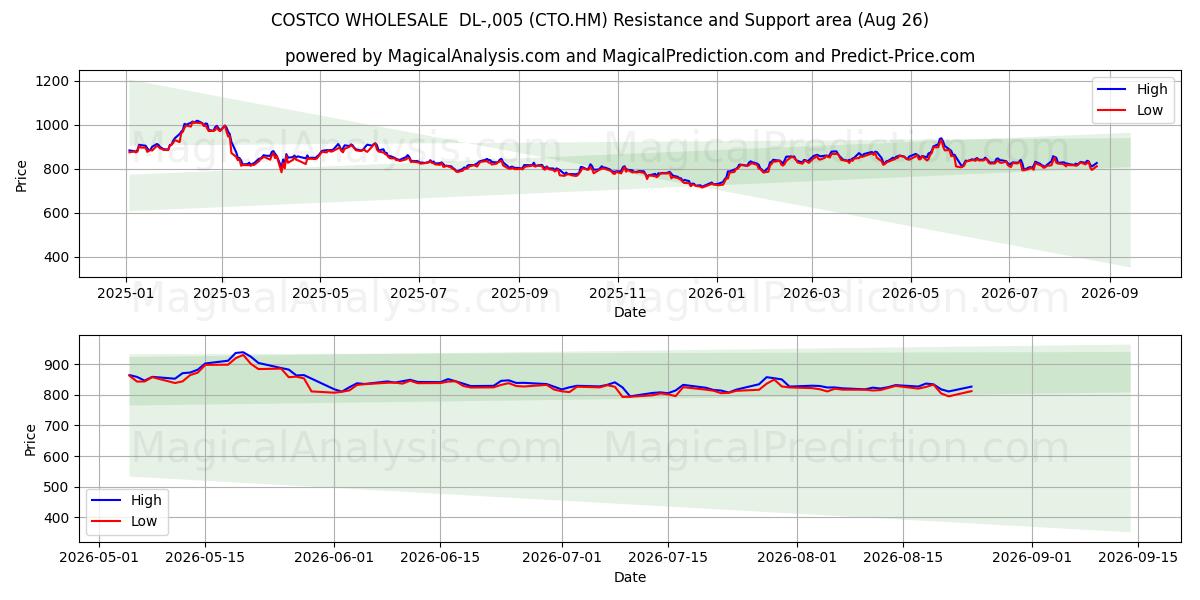Click the '1200' y-axis tick label
The width and height of the screenshot is (1200, 600).
coord(54,81)
